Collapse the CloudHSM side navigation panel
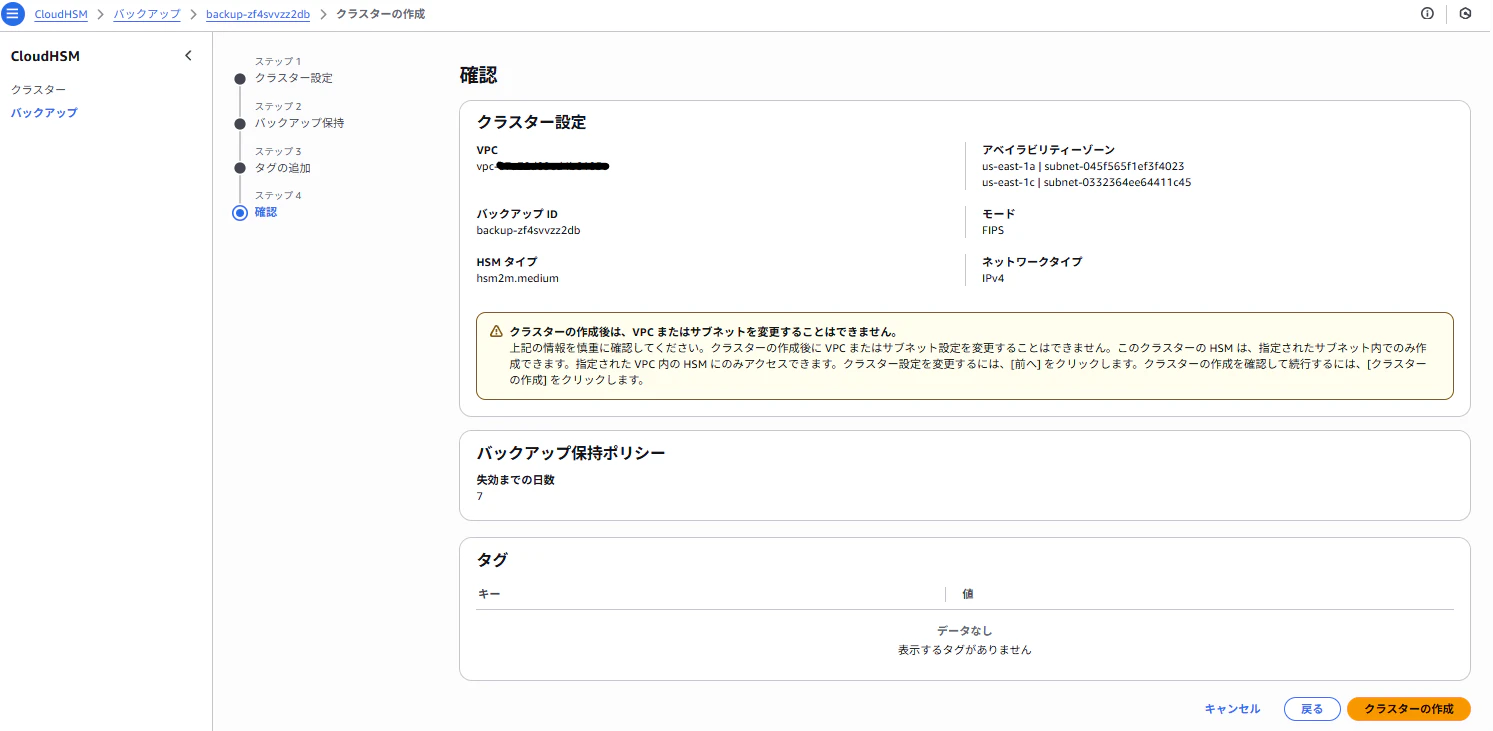Viewport: 1493px width, 731px height. coord(188,56)
